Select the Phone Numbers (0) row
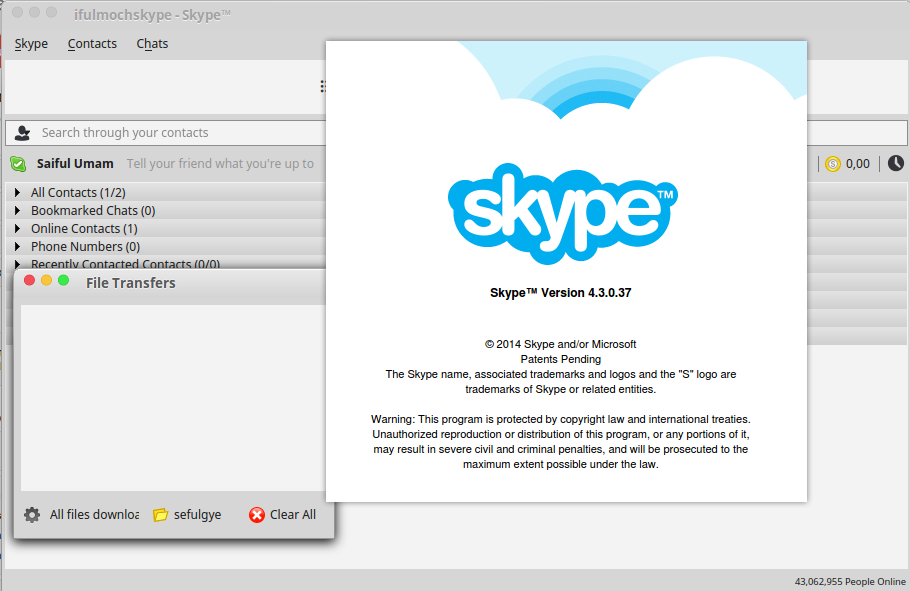Image resolution: width=910 pixels, height=591 pixels. pos(166,246)
